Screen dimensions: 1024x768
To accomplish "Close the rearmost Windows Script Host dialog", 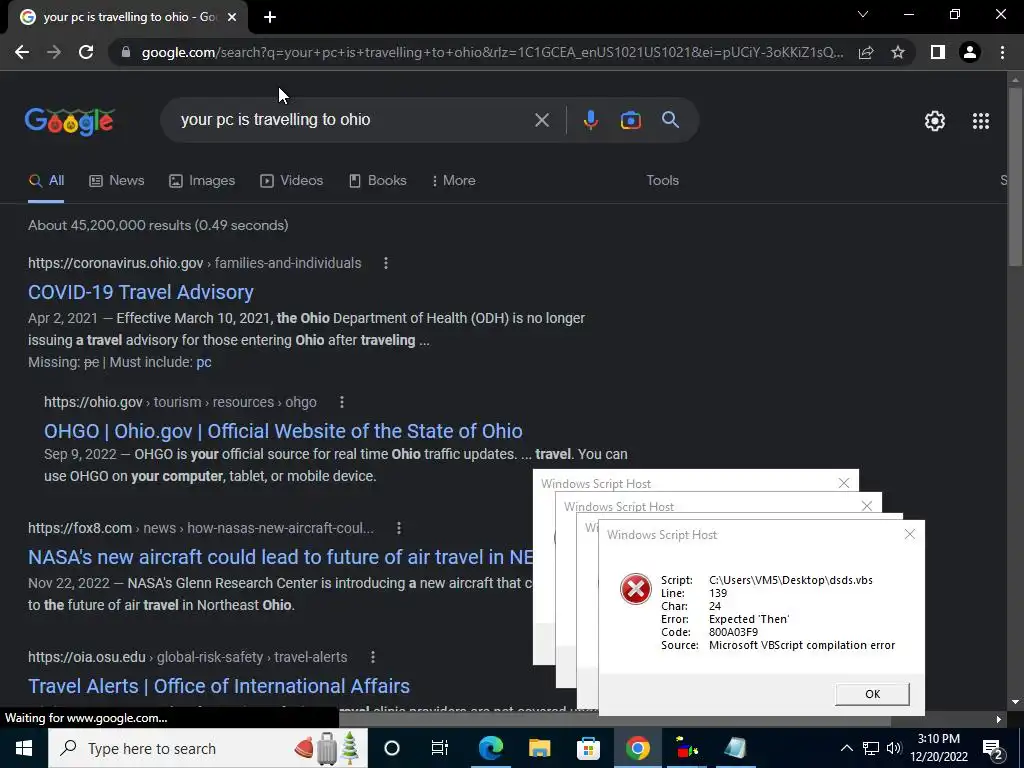I will pos(844,483).
